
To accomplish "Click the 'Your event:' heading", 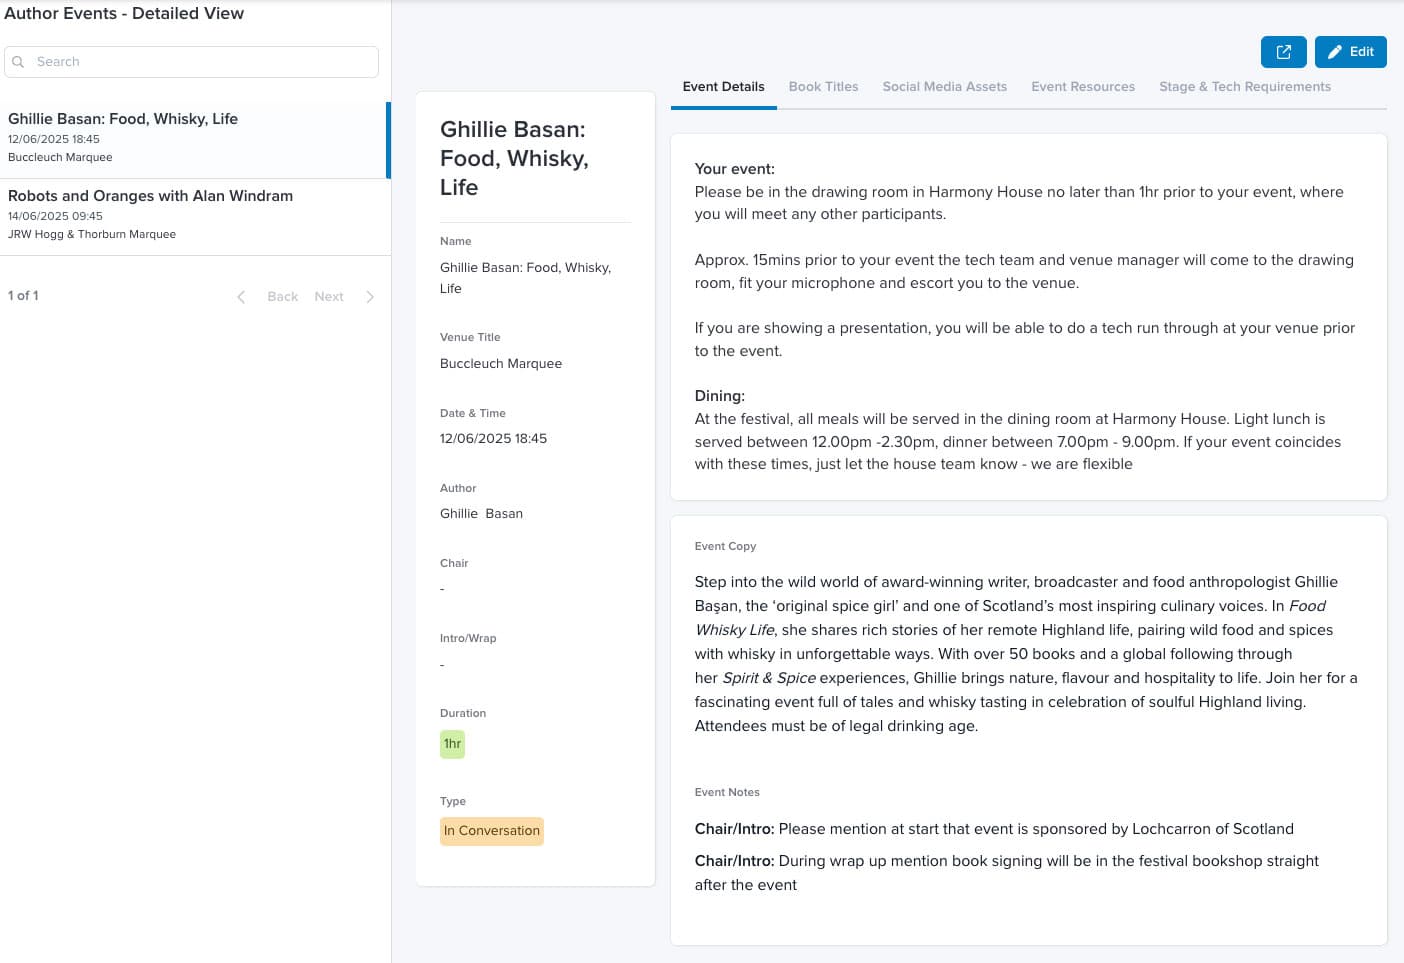I will 735,169.
